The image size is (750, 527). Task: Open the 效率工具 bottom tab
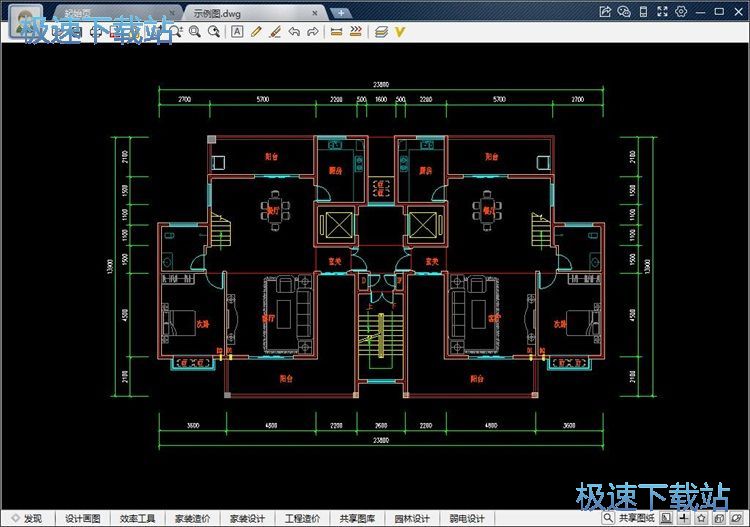point(137,518)
